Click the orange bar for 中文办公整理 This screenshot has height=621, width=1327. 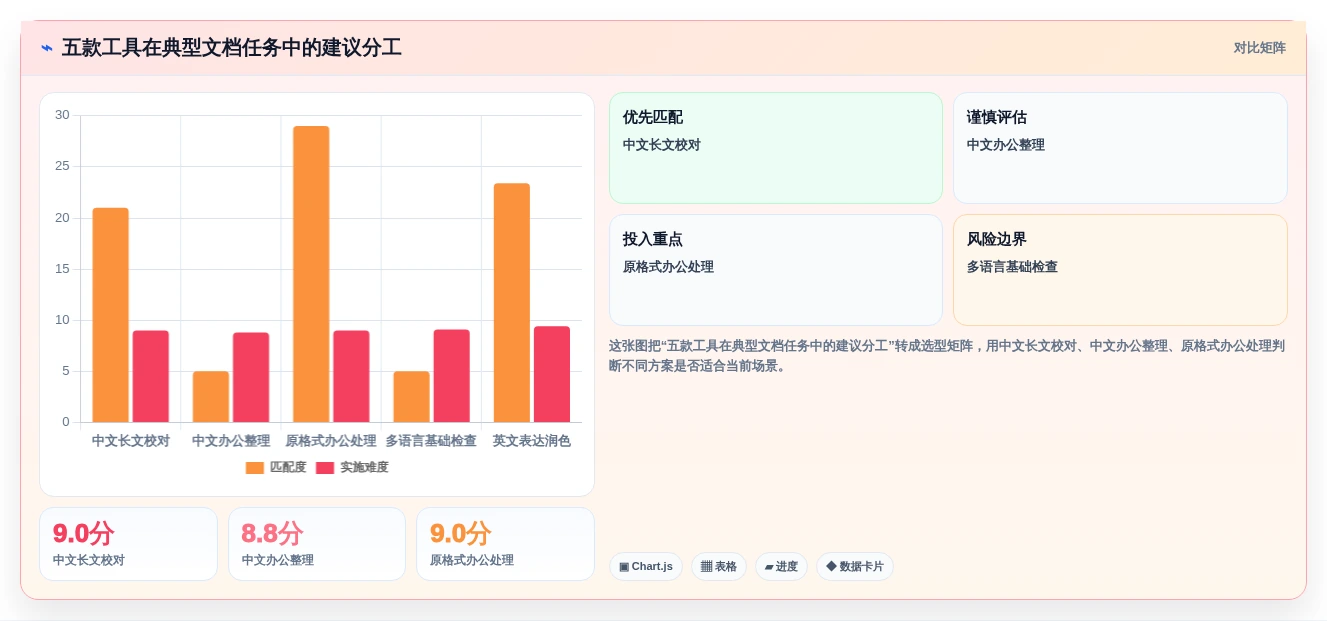click(x=211, y=397)
